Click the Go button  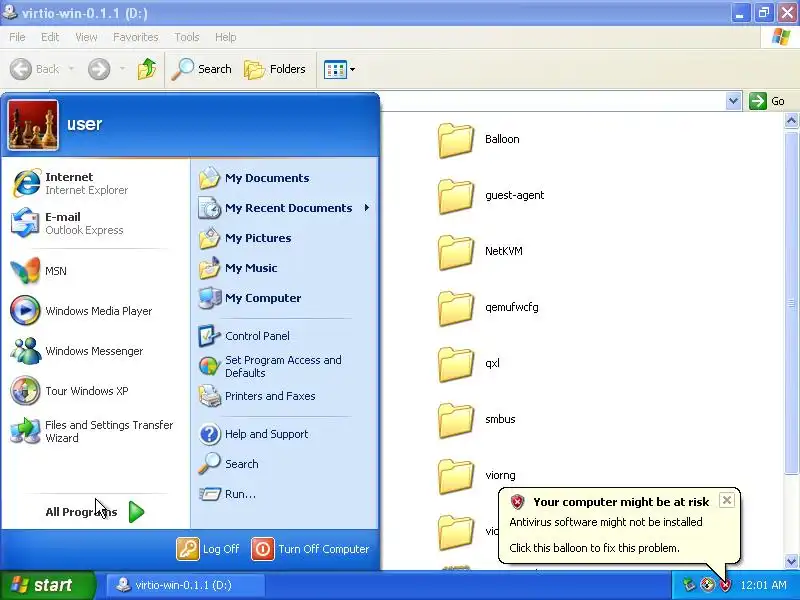767,101
